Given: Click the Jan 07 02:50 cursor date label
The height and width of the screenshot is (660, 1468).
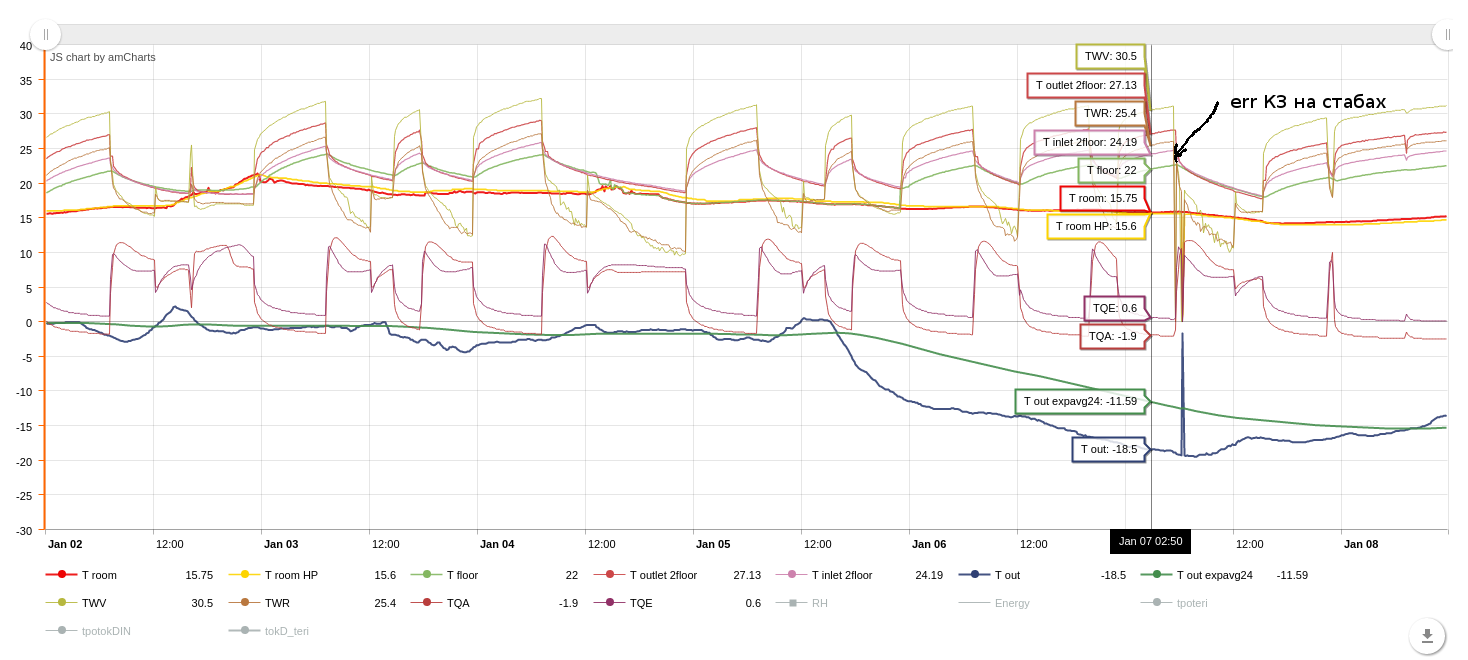Looking at the screenshot, I should pos(1150,541).
